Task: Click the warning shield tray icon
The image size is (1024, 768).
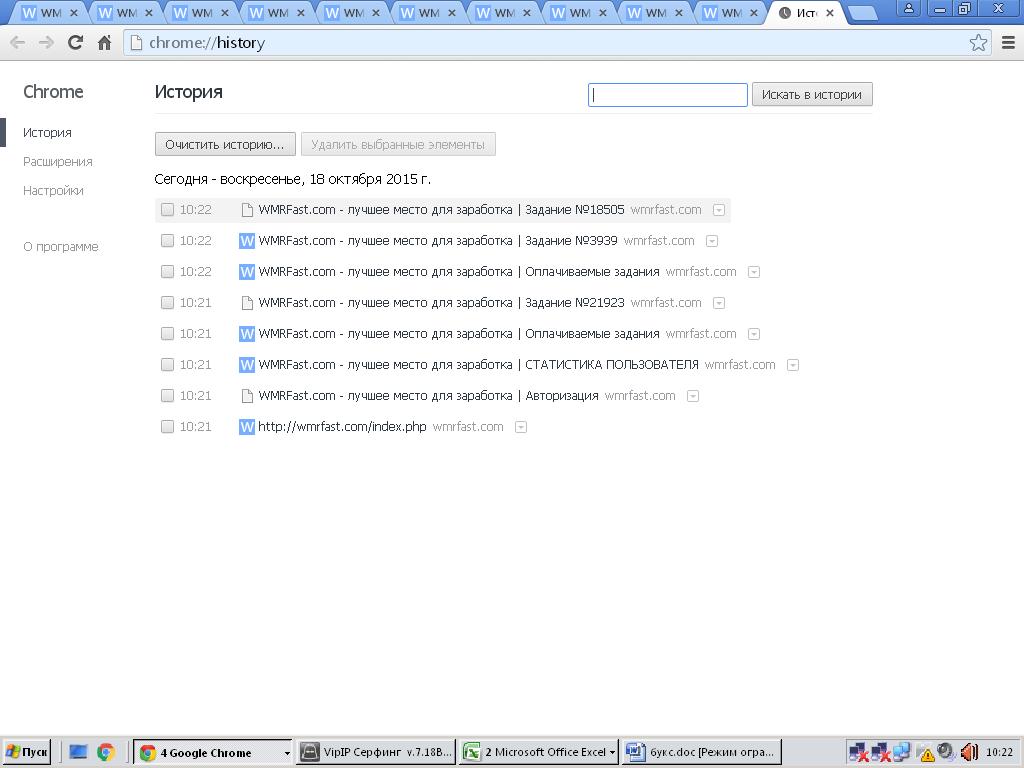Action: pyautogui.click(x=926, y=754)
